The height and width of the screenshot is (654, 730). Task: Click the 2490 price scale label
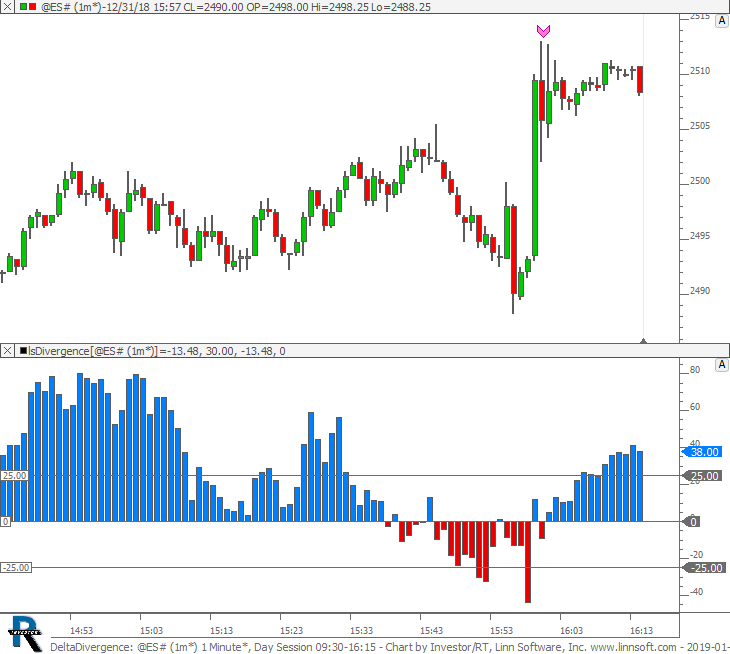coord(700,290)
